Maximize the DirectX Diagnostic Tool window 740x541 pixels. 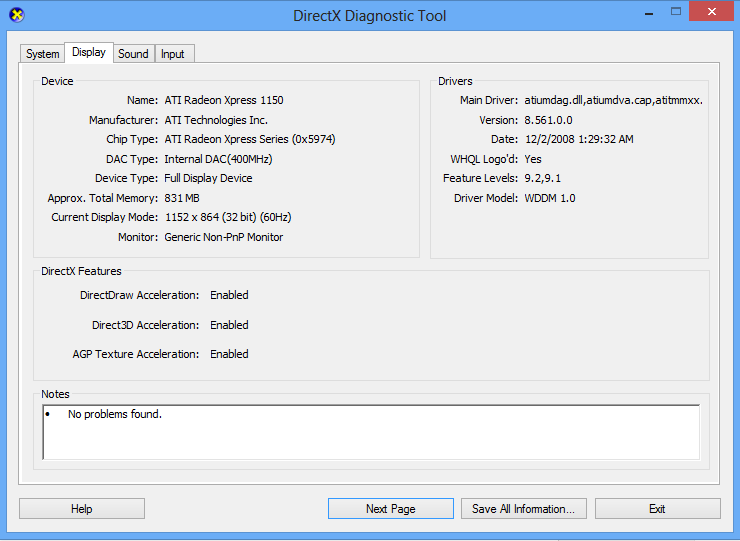(x=676, y=12)
